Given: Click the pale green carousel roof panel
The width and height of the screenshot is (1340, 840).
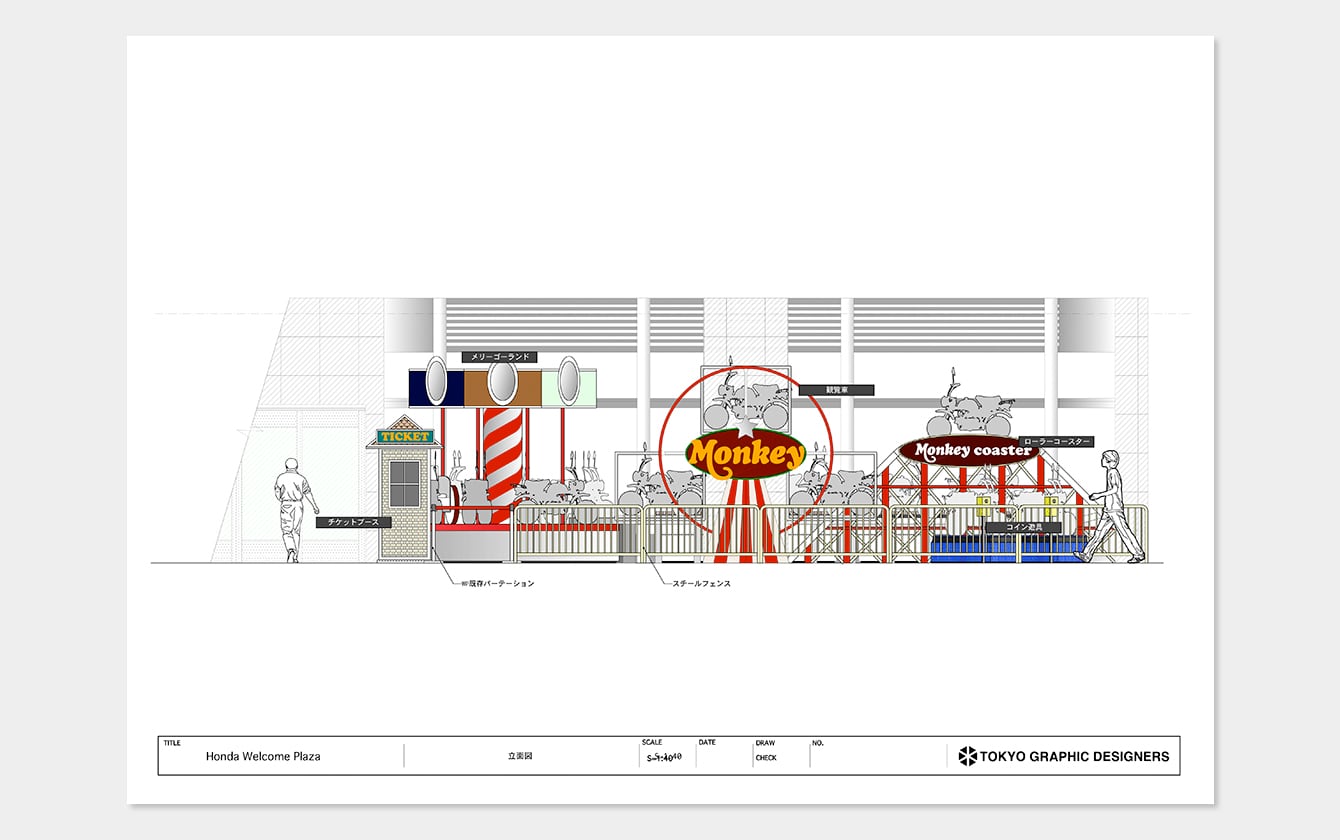Looking at the screenshot, I should pos(569,388).
